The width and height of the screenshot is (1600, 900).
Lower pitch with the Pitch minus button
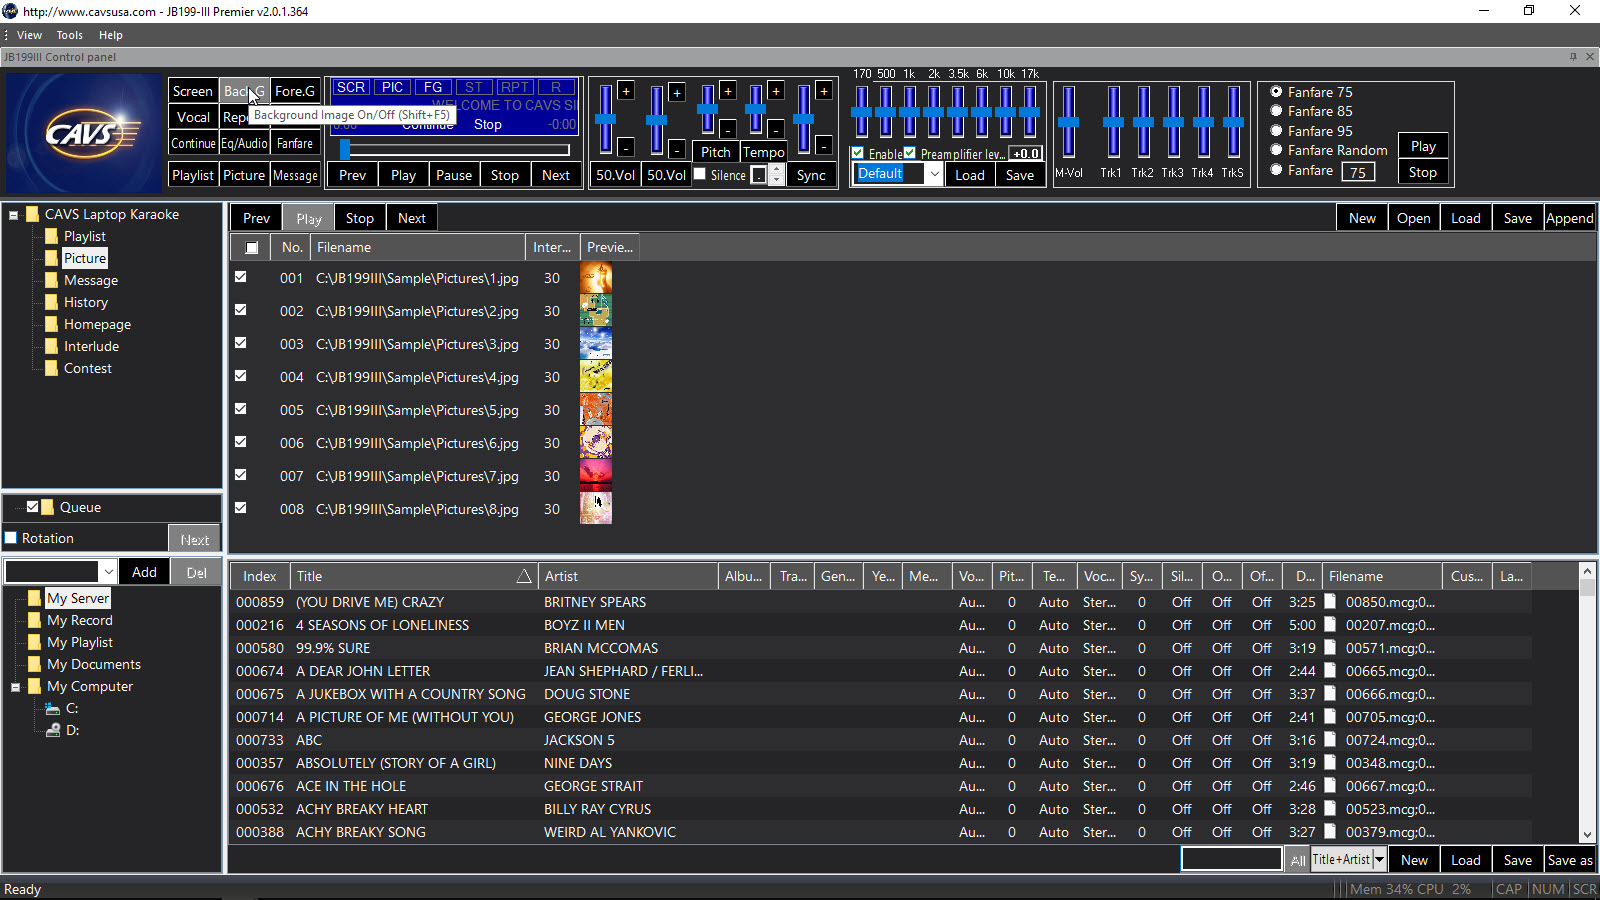(728, 129)
